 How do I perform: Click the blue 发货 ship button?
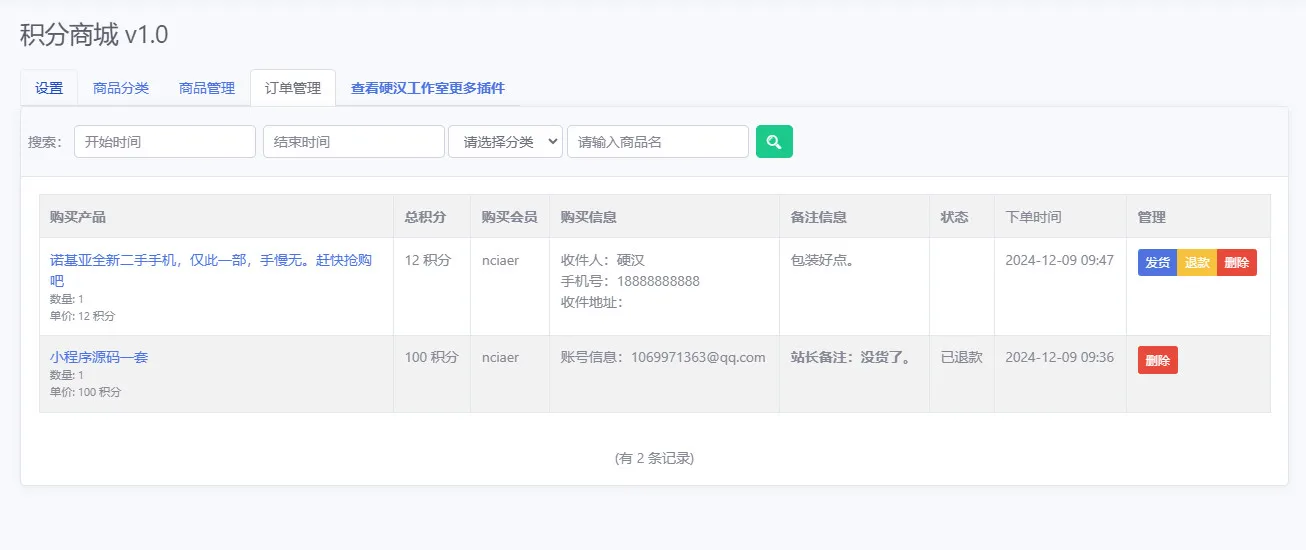[1158, 263]
